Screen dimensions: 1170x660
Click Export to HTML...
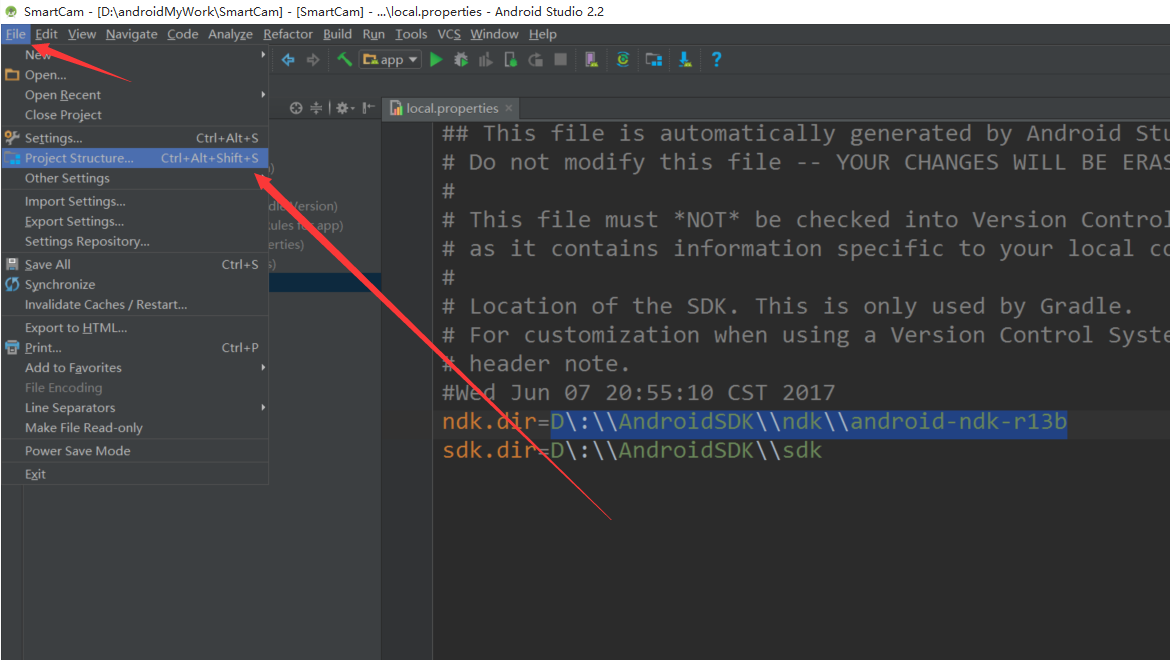[x=135, y=328]
